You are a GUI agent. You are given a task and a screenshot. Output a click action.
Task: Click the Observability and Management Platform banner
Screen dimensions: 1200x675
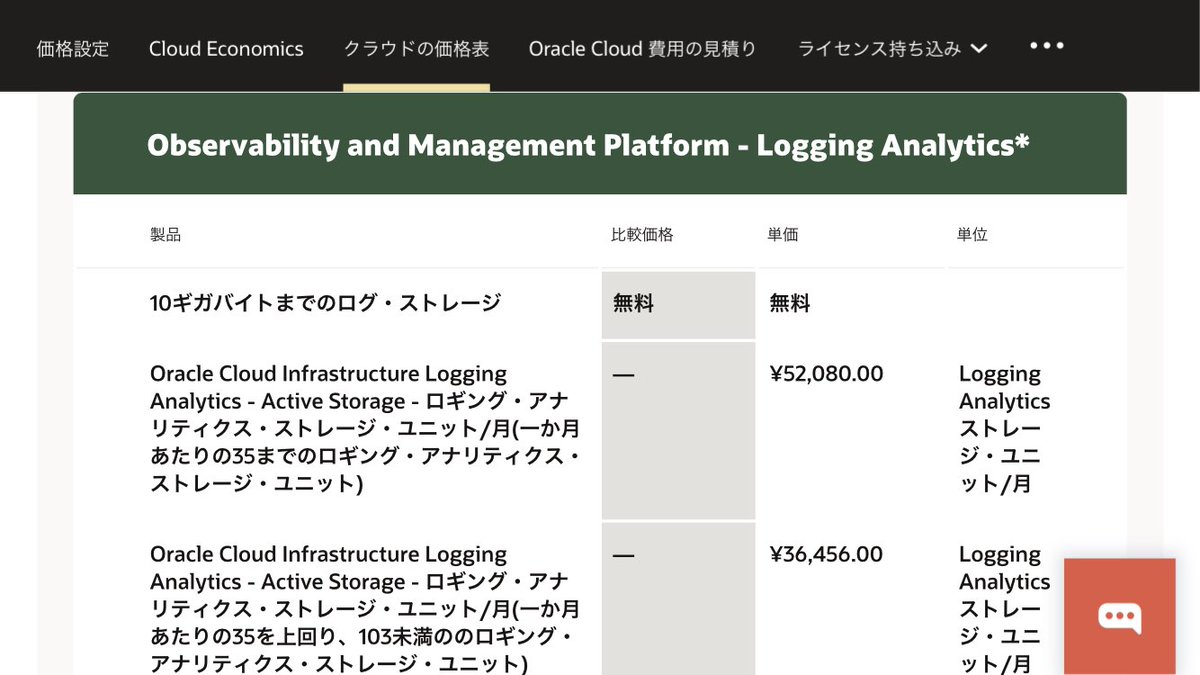click(600, 144)
